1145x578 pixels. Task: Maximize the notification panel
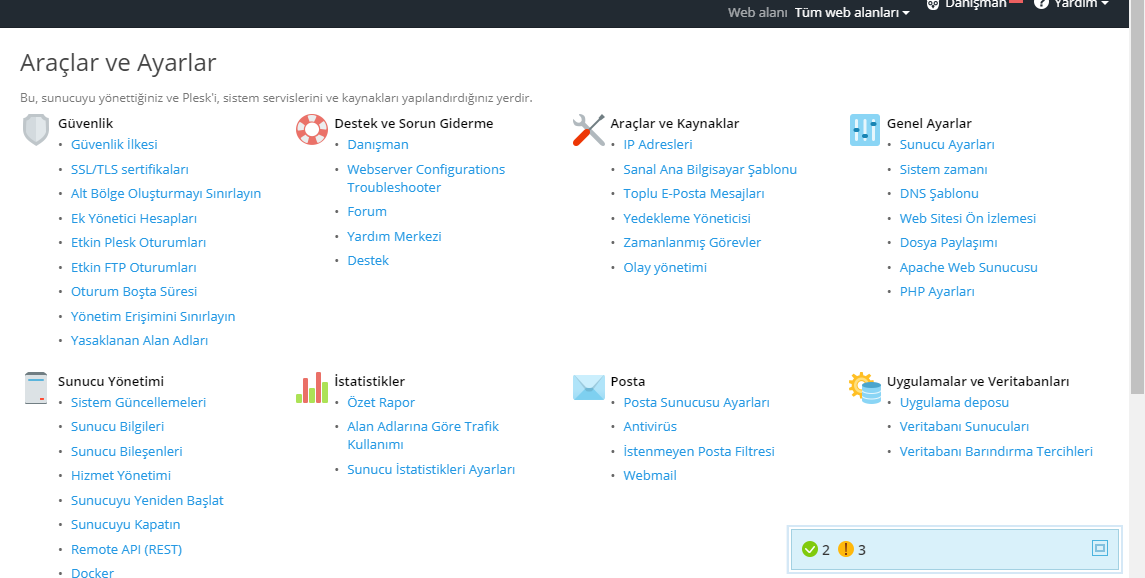pos(1100,548)
